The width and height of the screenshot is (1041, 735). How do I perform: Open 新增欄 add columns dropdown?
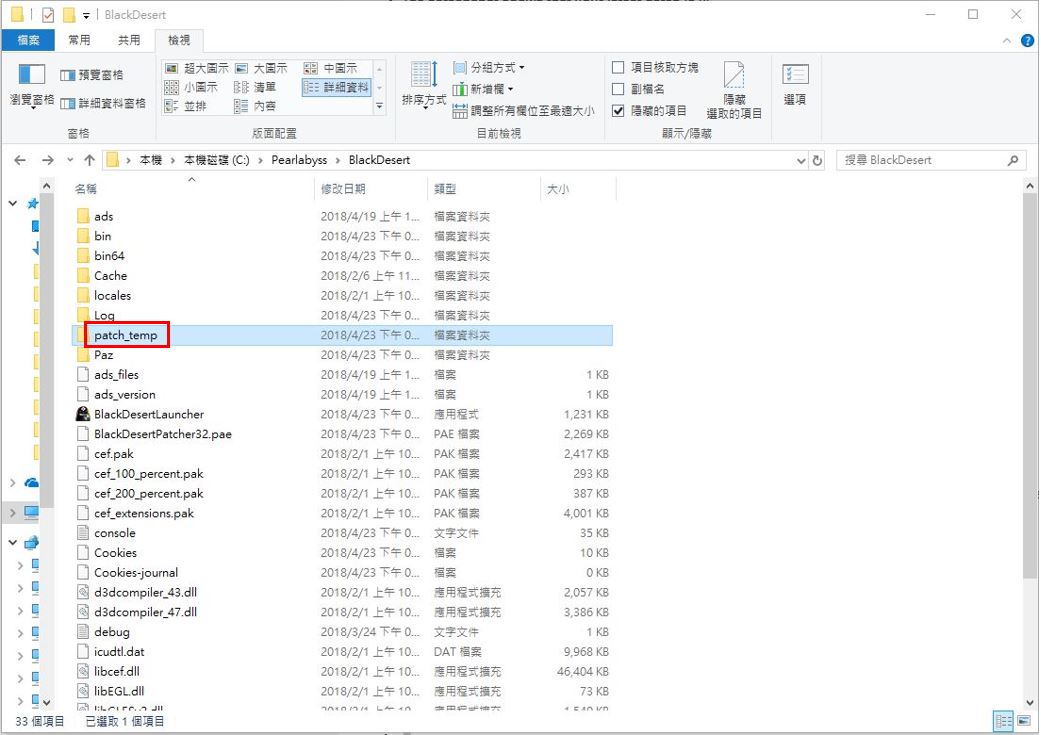coord(483,89)
